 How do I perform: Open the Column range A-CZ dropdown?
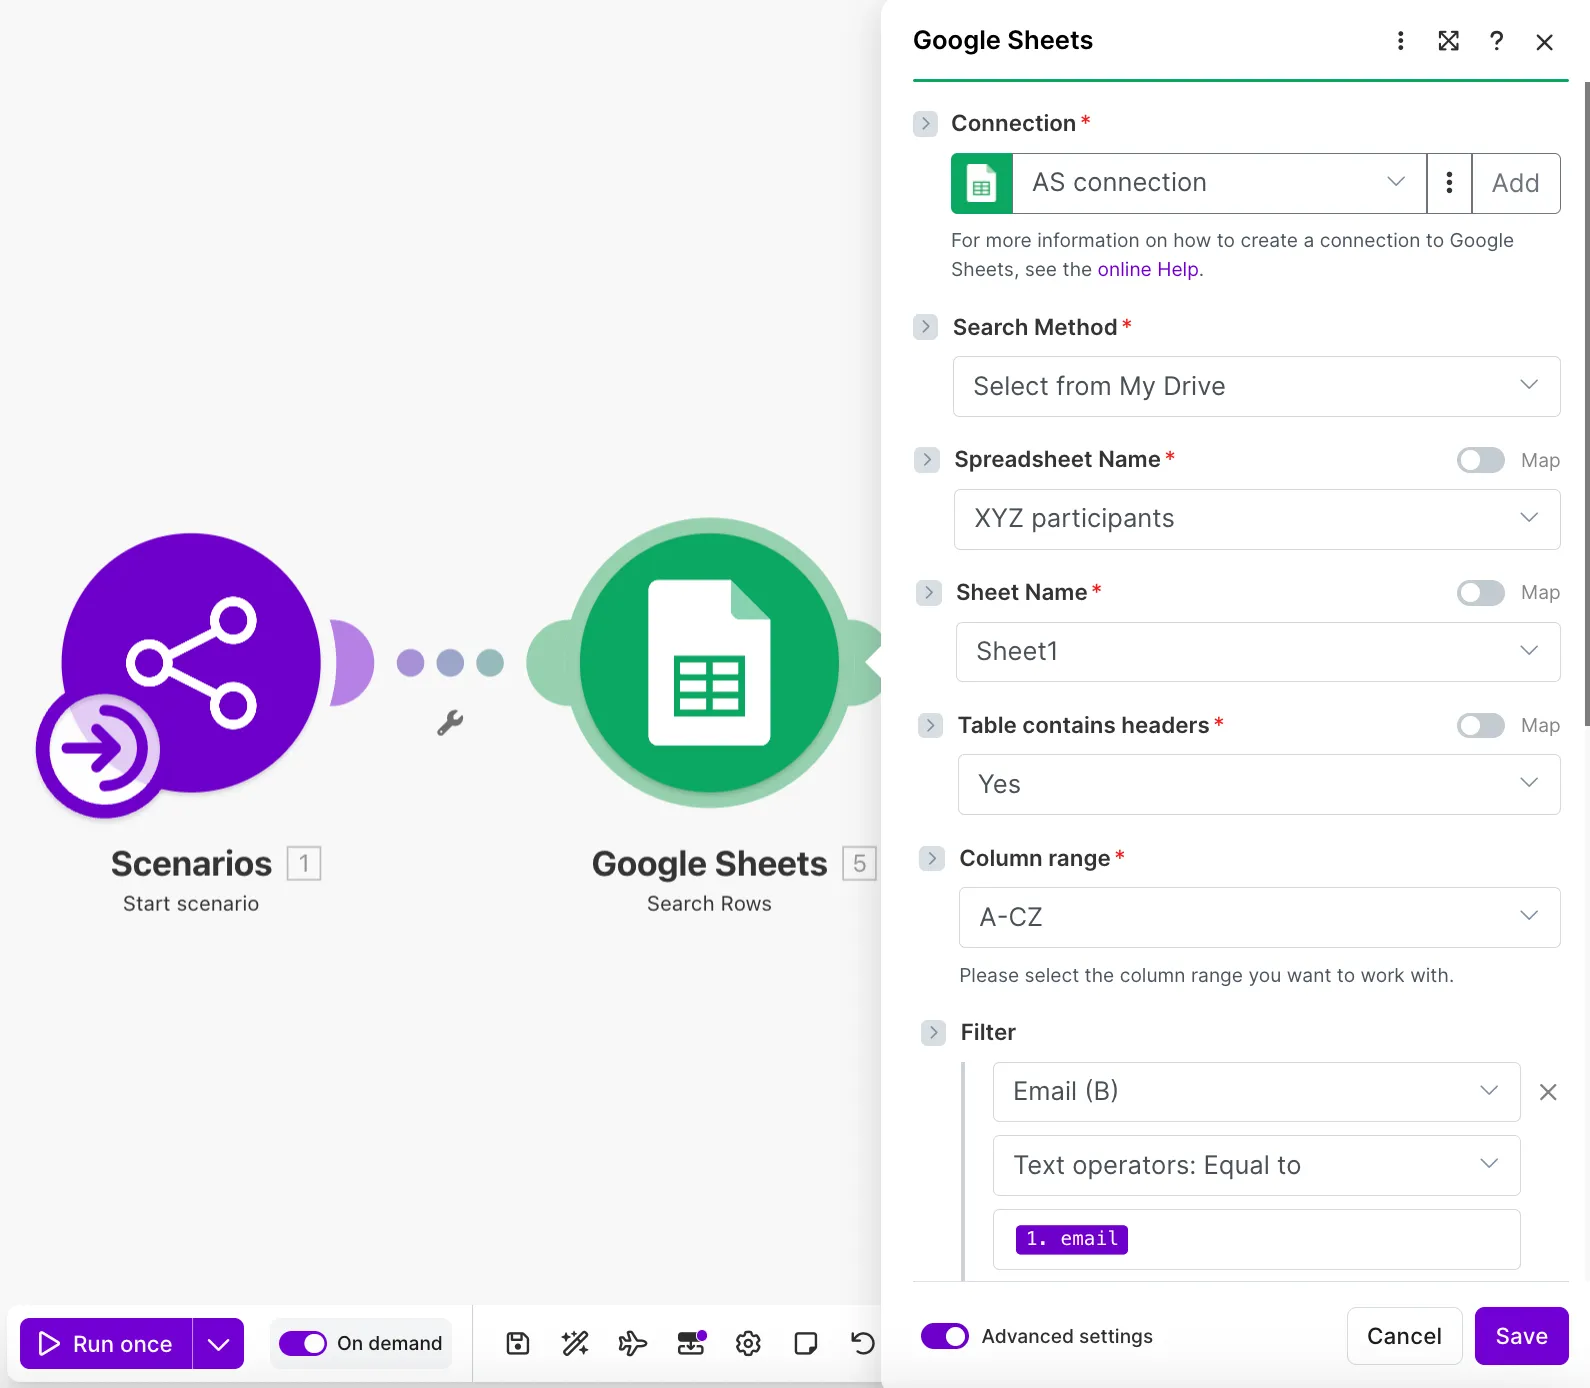coord(1259,917)
